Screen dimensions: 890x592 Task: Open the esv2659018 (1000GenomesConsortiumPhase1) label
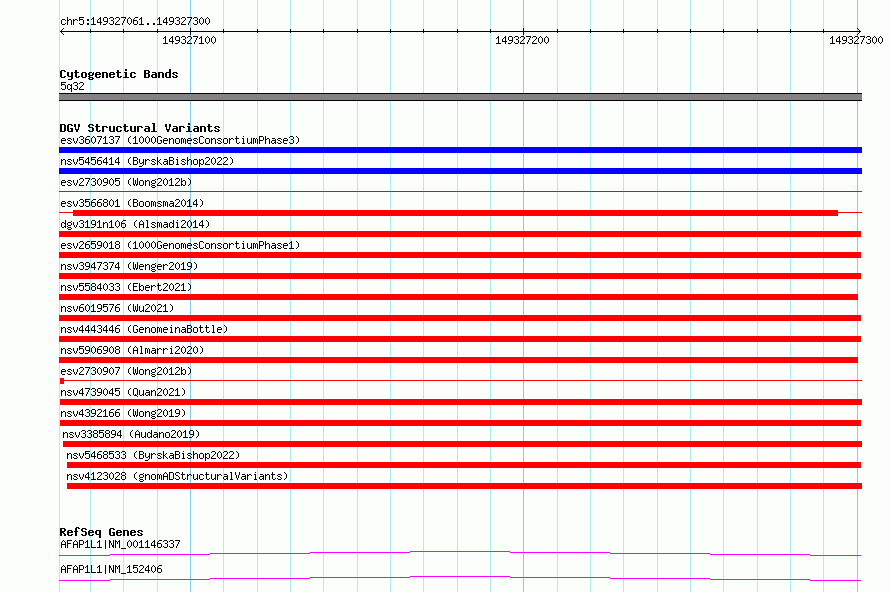[180, 245]
